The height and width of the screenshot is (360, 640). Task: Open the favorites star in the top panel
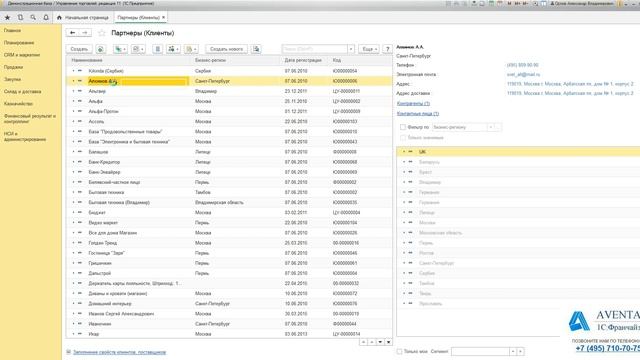pos(7,18)
